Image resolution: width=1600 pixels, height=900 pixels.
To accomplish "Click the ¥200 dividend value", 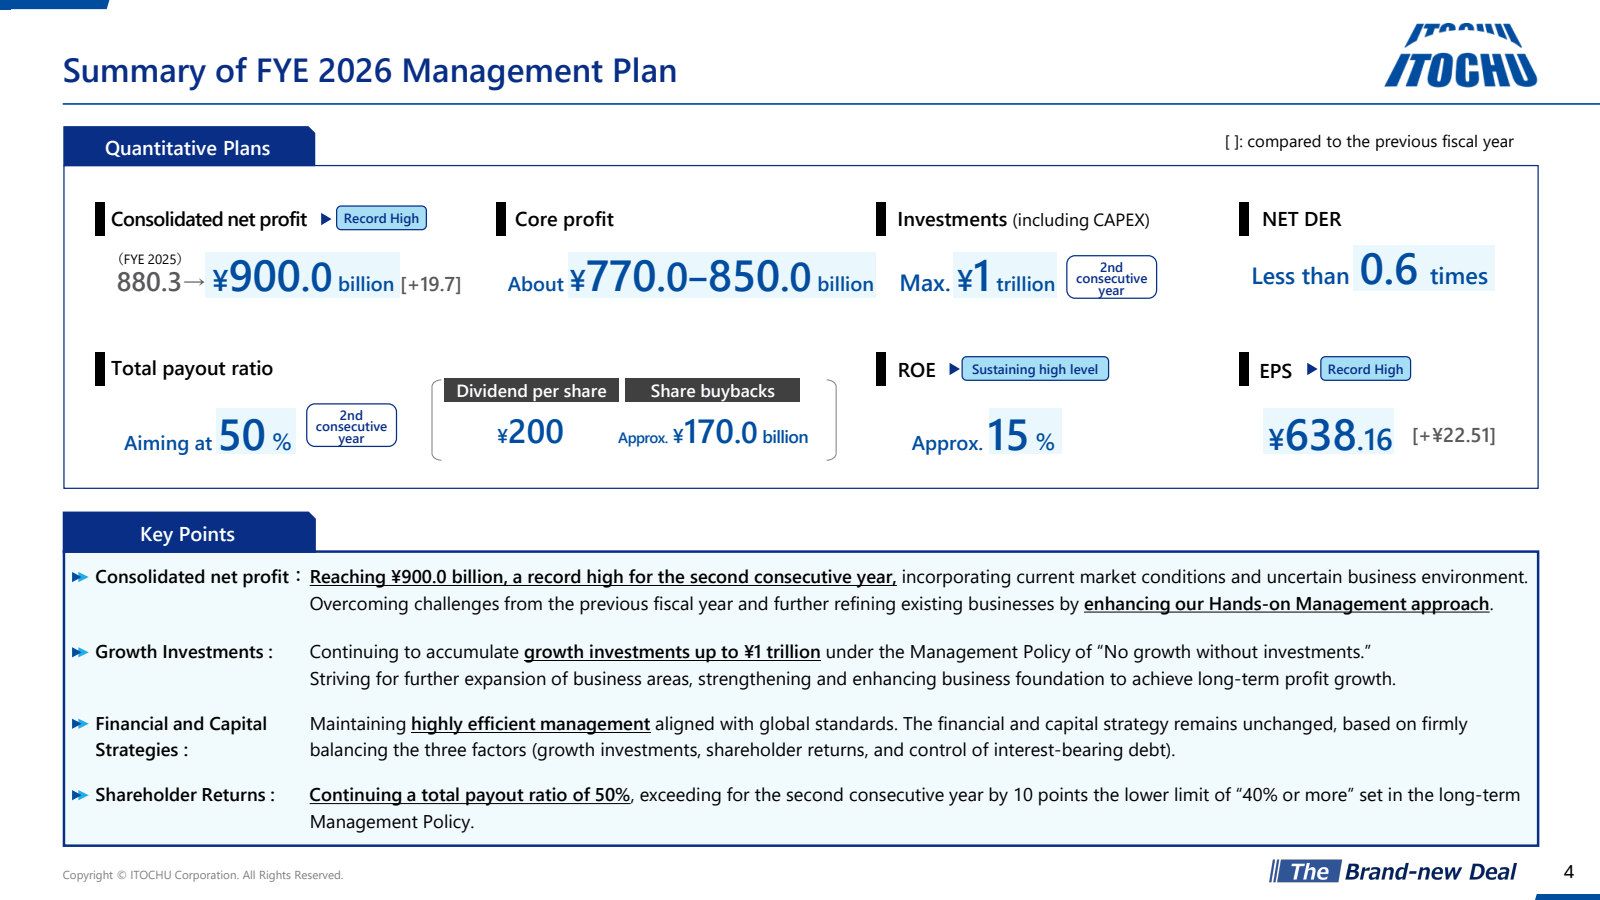I will click(530, 432).
